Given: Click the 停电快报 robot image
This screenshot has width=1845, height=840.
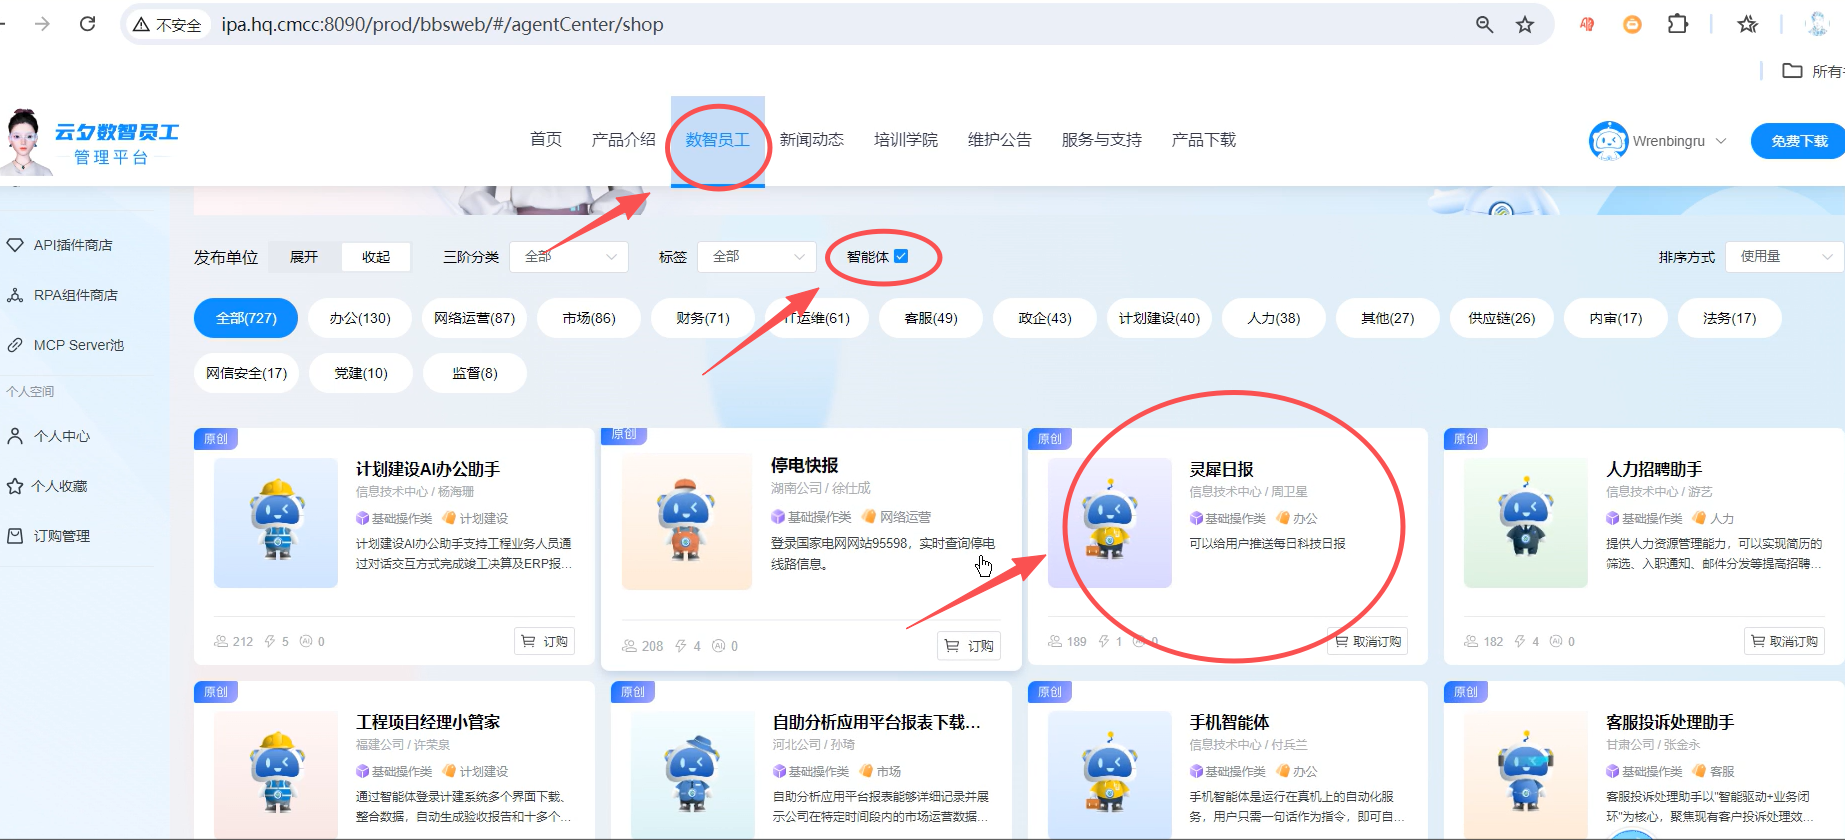Looking at the screenshot, I should point(686,521).
